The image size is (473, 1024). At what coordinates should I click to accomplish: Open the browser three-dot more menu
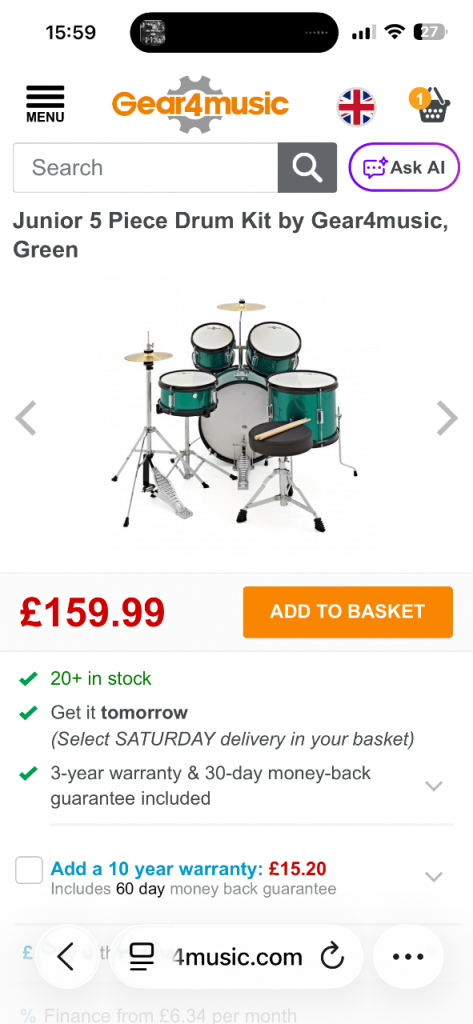pos(408,957)
